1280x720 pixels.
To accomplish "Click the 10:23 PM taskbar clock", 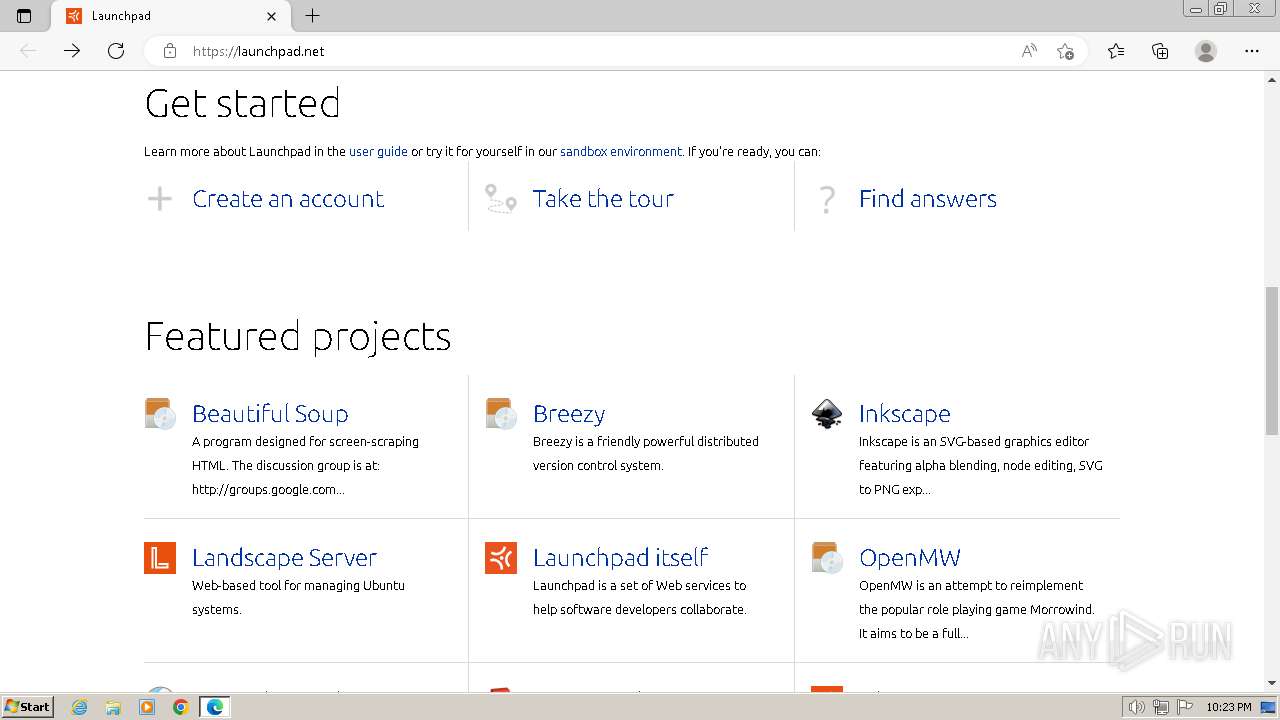I will [1229, 707].
